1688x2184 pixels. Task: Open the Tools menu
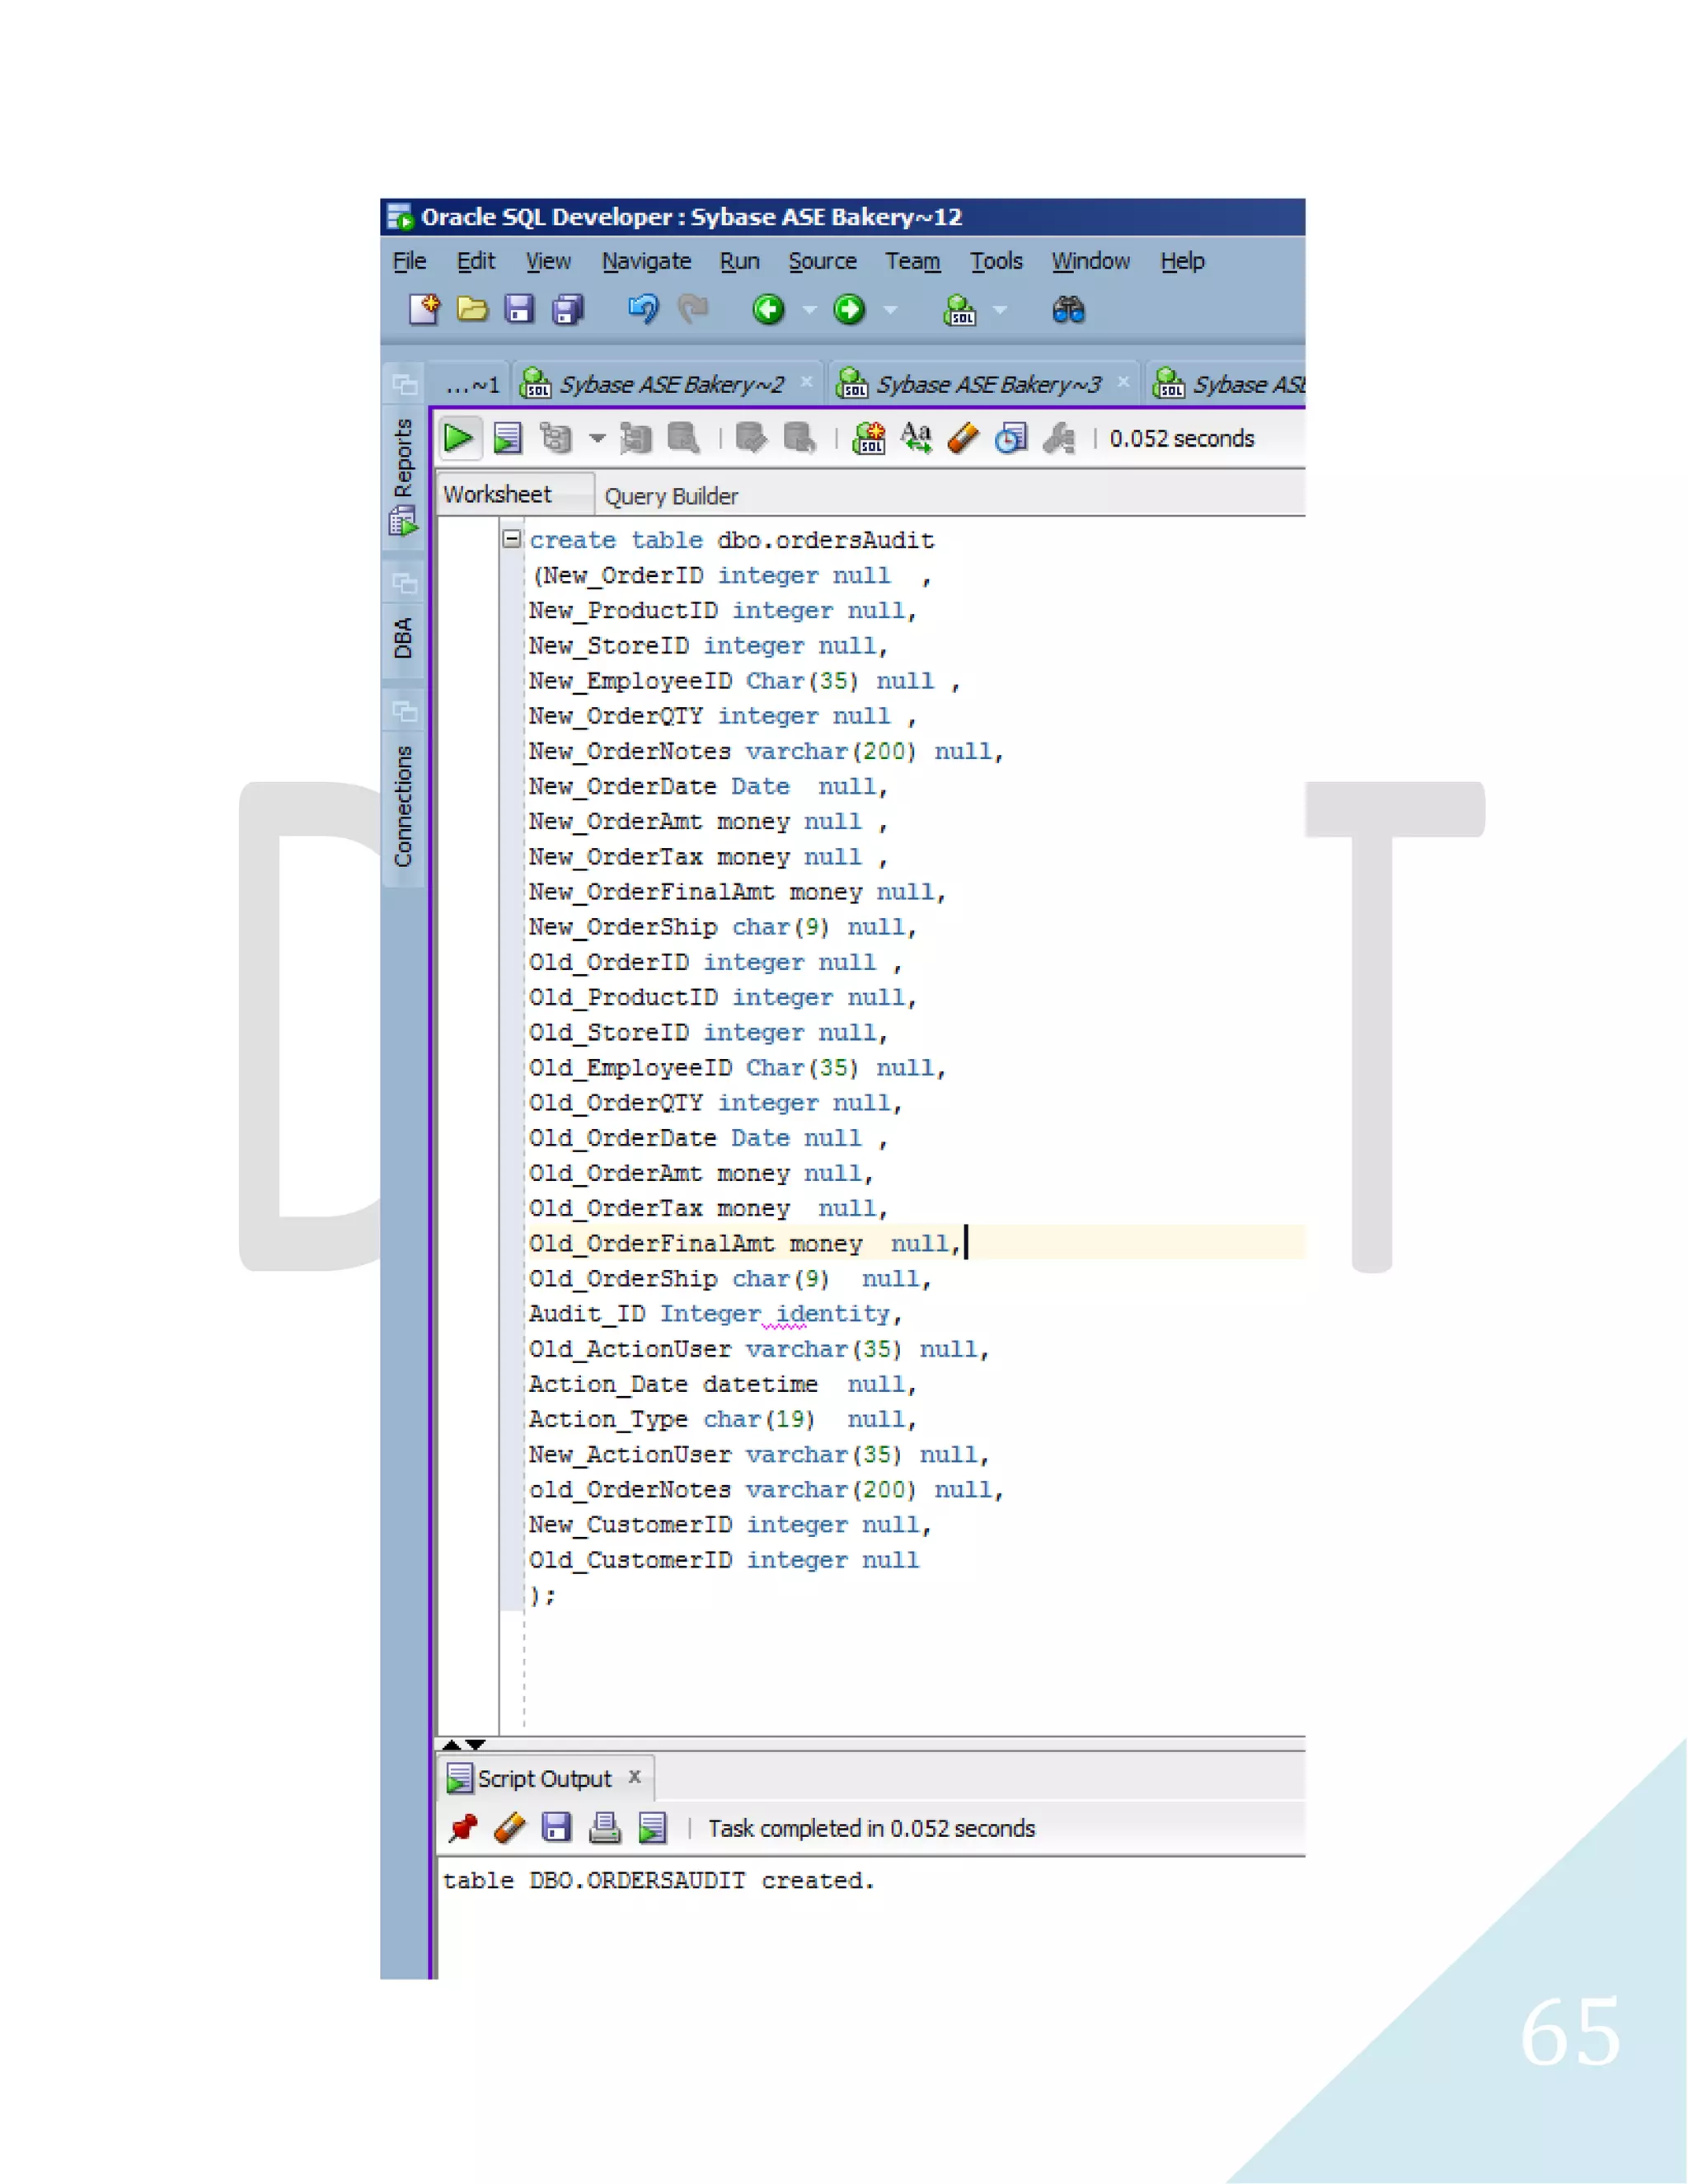[996, 261]
